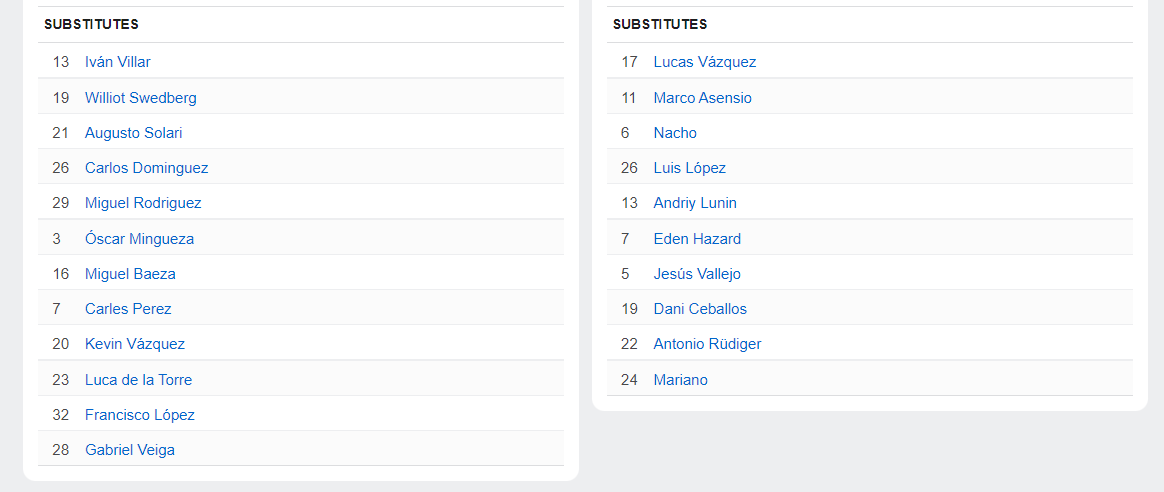The width and height of the screenshot is (1164, 492).
Task: Open the Luca de la Torre link
Action: point(138,379)
